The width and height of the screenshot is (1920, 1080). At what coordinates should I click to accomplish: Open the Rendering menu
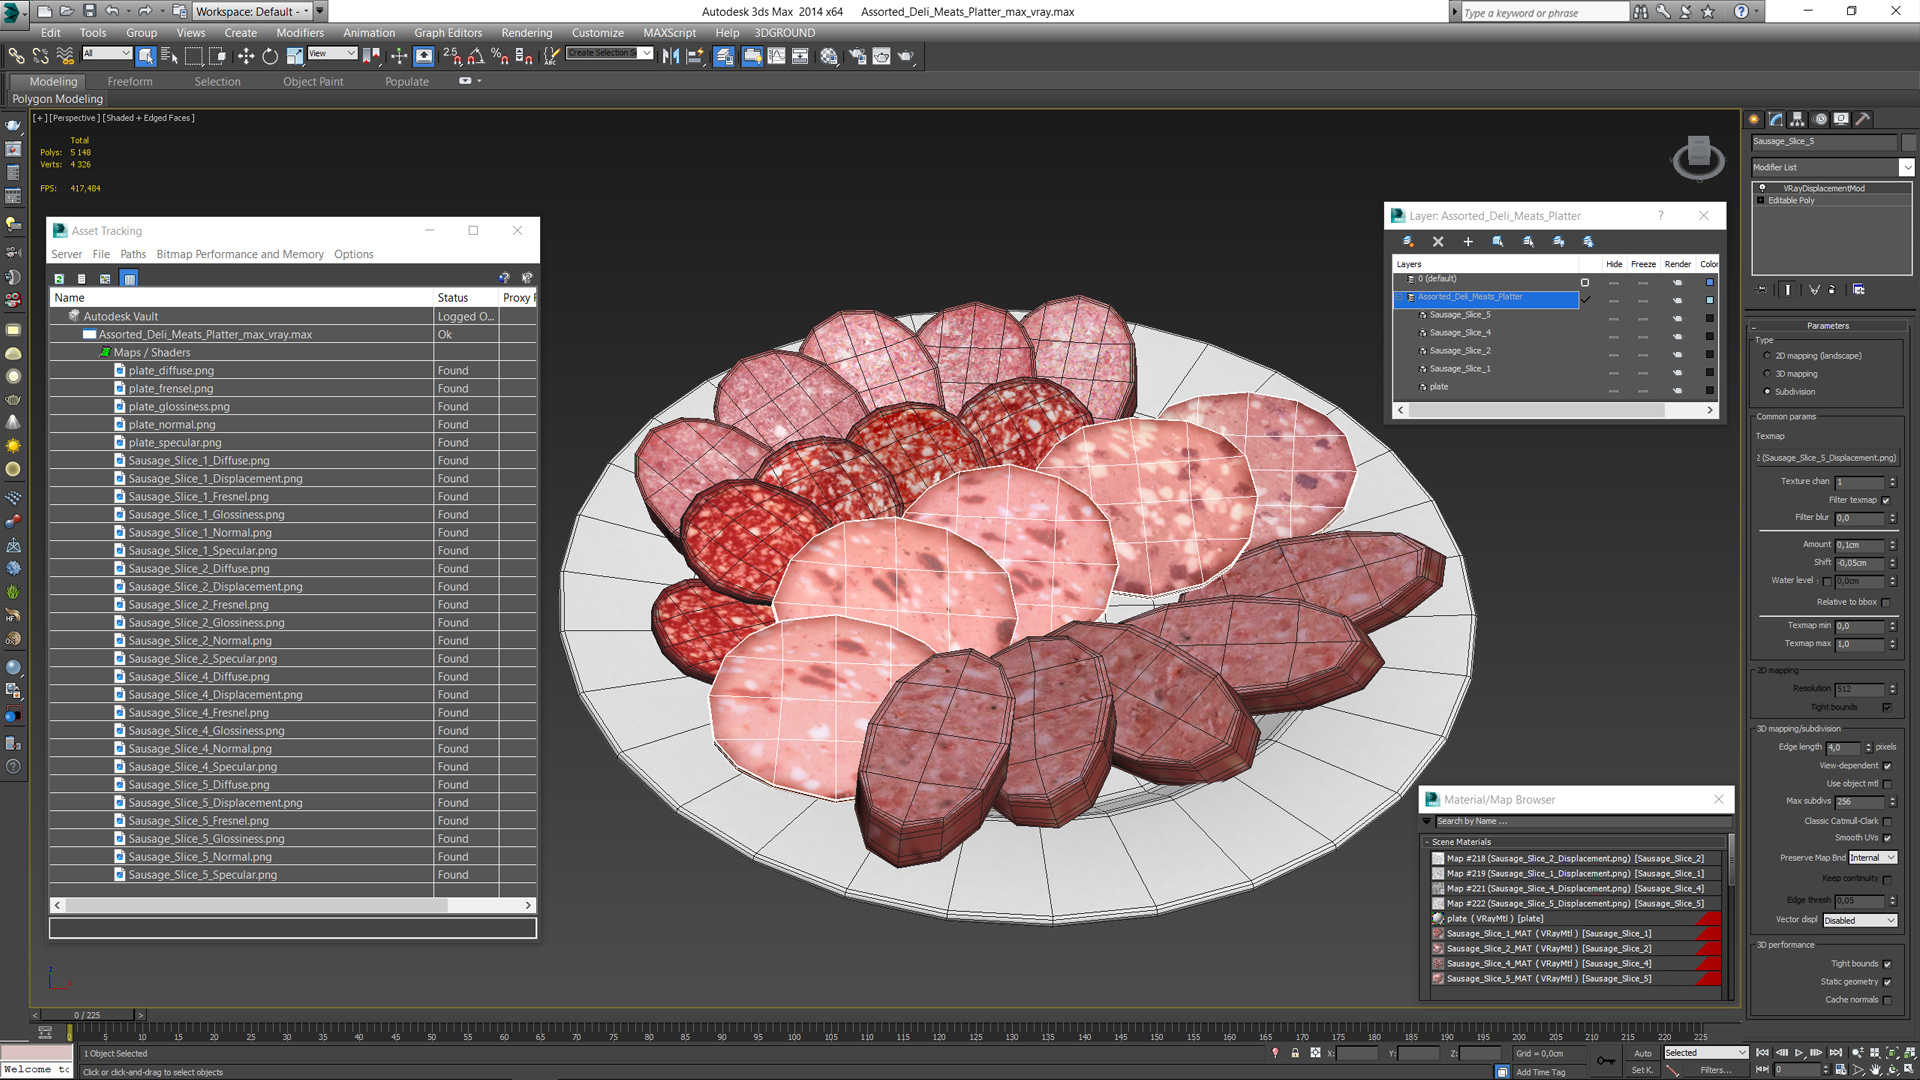coord(526,32)
